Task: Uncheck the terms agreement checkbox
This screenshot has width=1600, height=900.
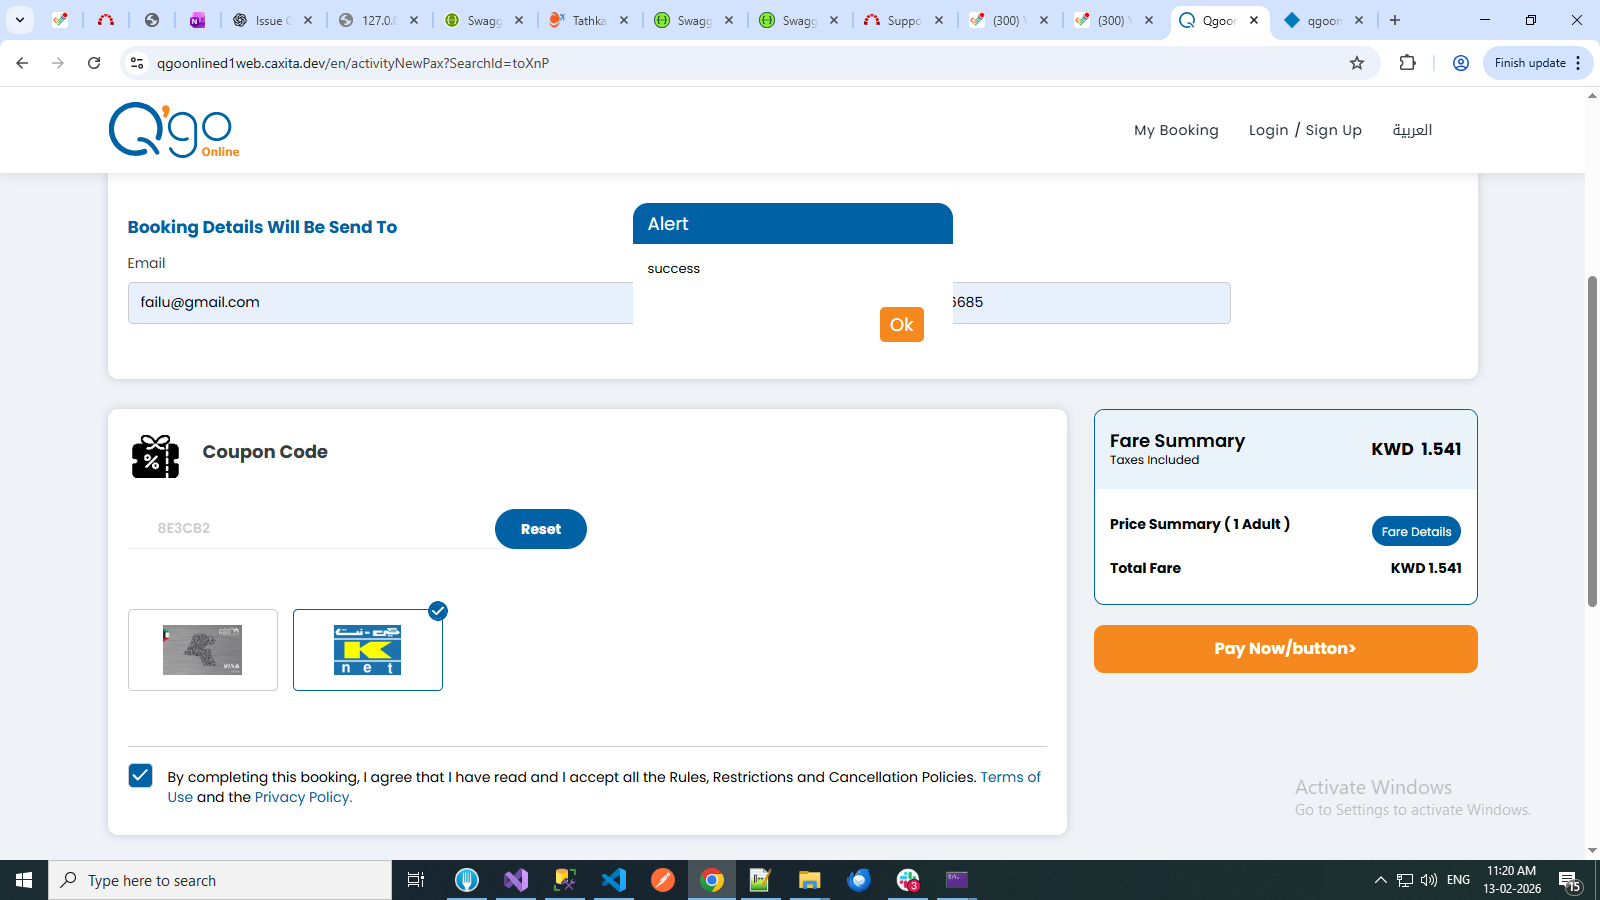Action: click(141, 776)
